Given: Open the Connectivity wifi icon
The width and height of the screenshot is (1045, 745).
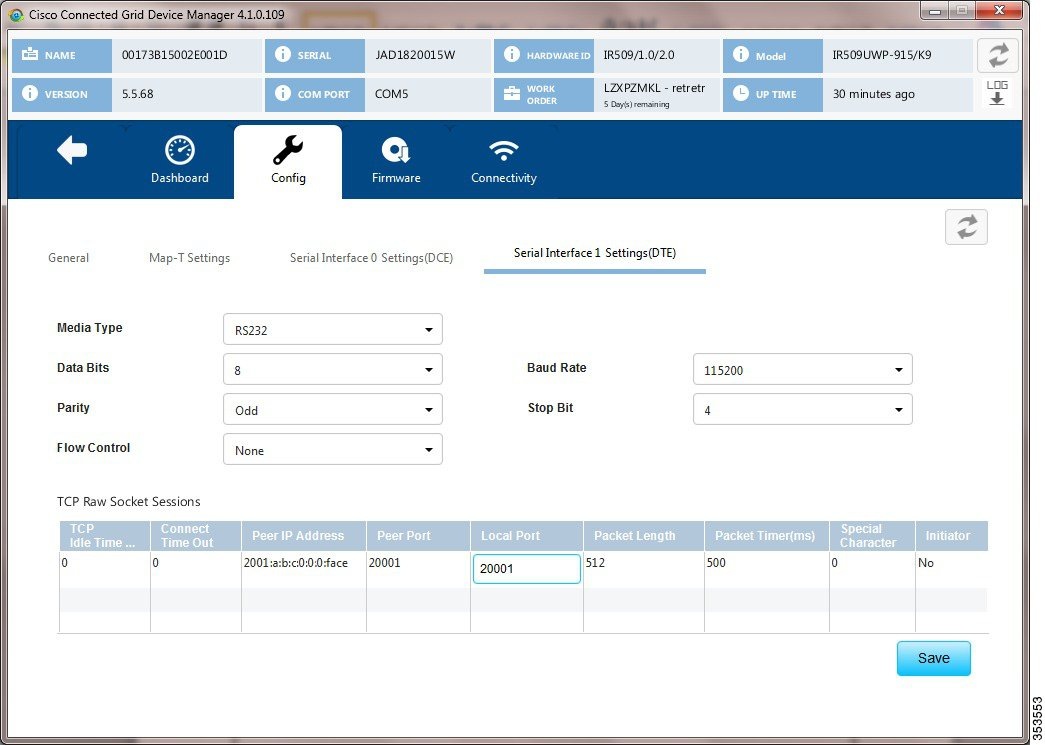Looking at the screenshot, I should coord(503,151).
